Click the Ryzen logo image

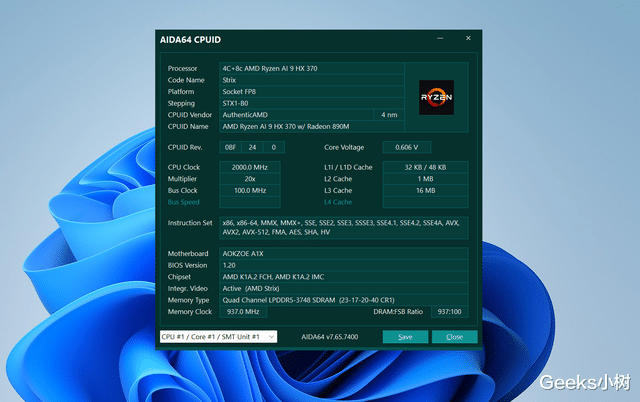click(436, 97)
